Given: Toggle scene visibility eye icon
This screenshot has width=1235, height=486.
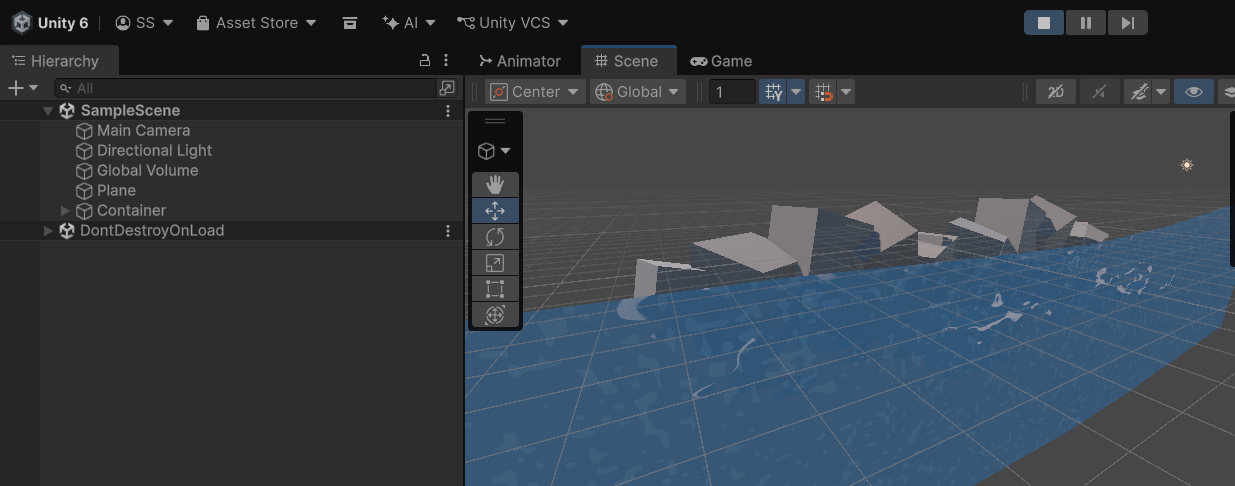Looking at the screenshot, I should pos(1194,92).
